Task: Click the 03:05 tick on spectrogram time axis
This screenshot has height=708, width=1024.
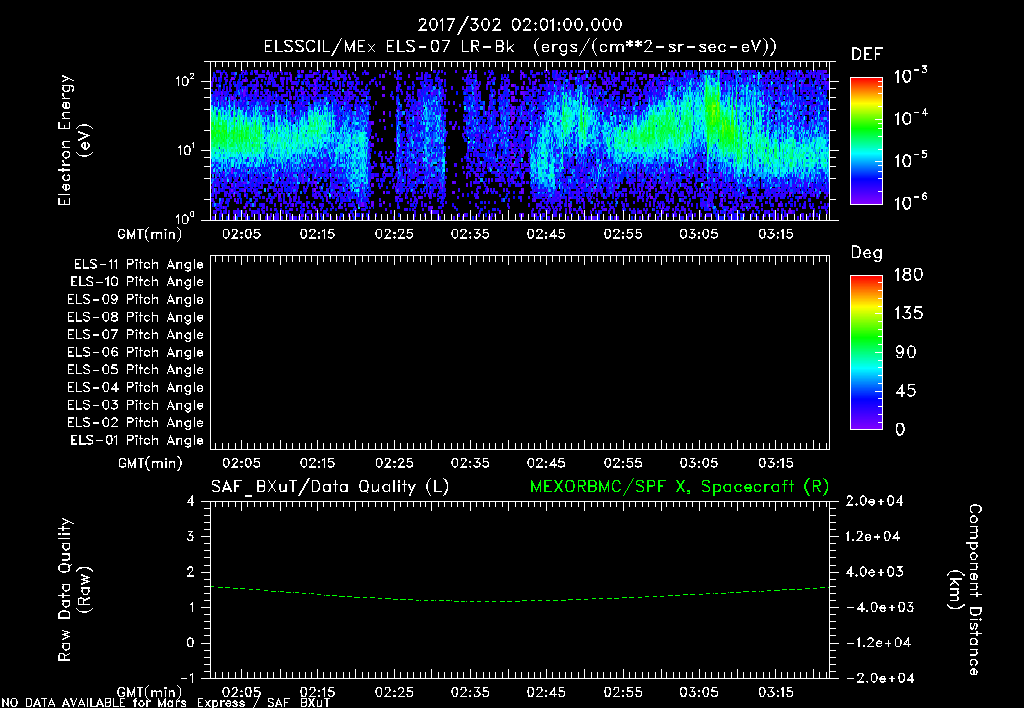Action: (699, 234)
